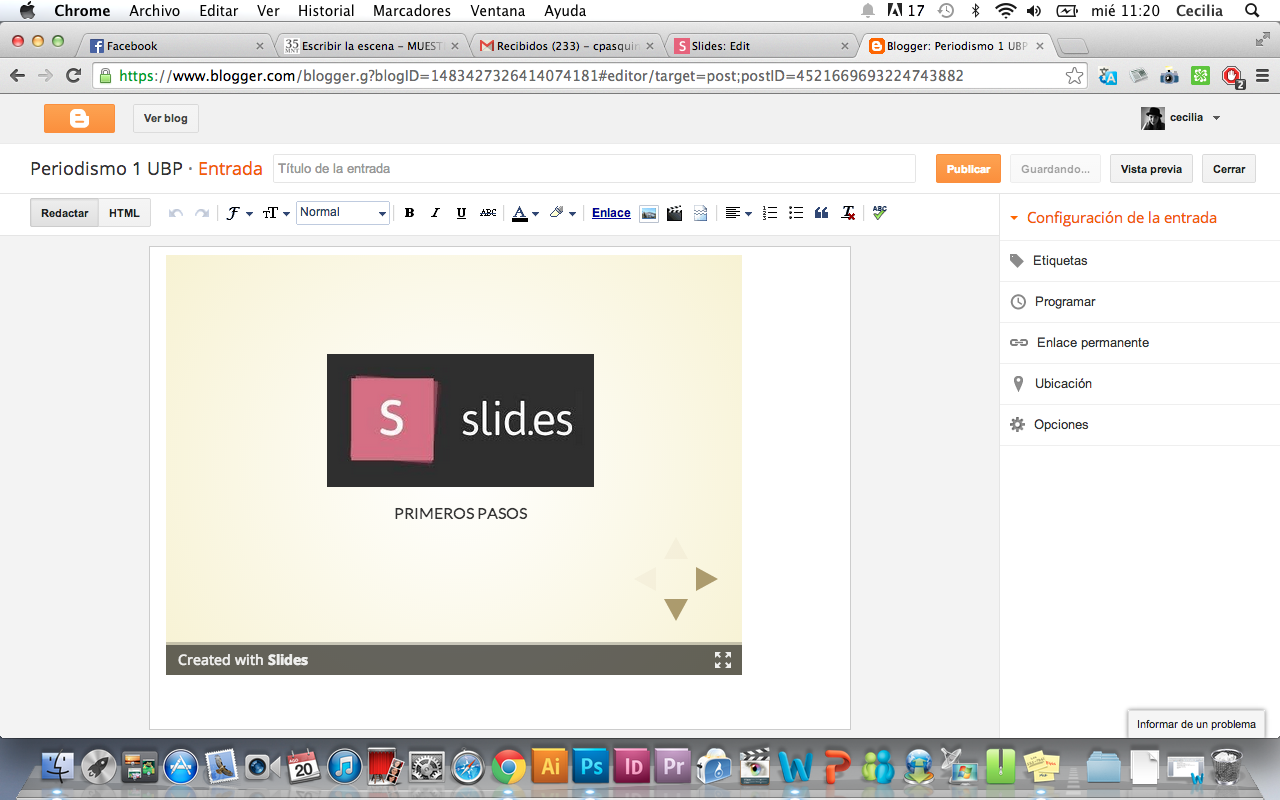Open the Chrome hamburger menu
Viewport: 1280px width, 800px height.
(x=1262, y=76)
